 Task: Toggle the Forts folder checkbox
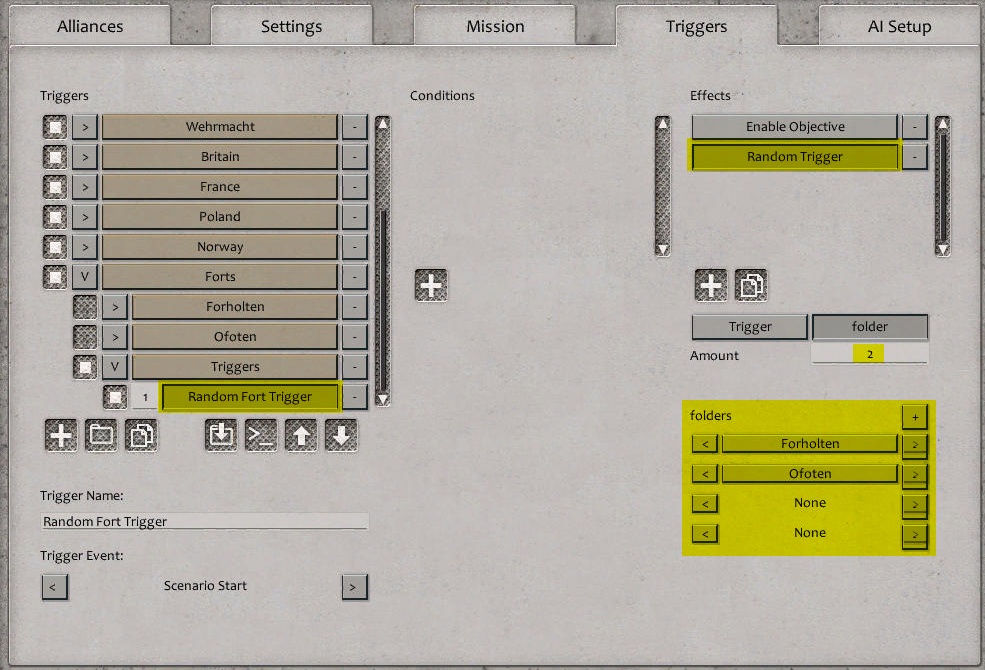(55, 277)
